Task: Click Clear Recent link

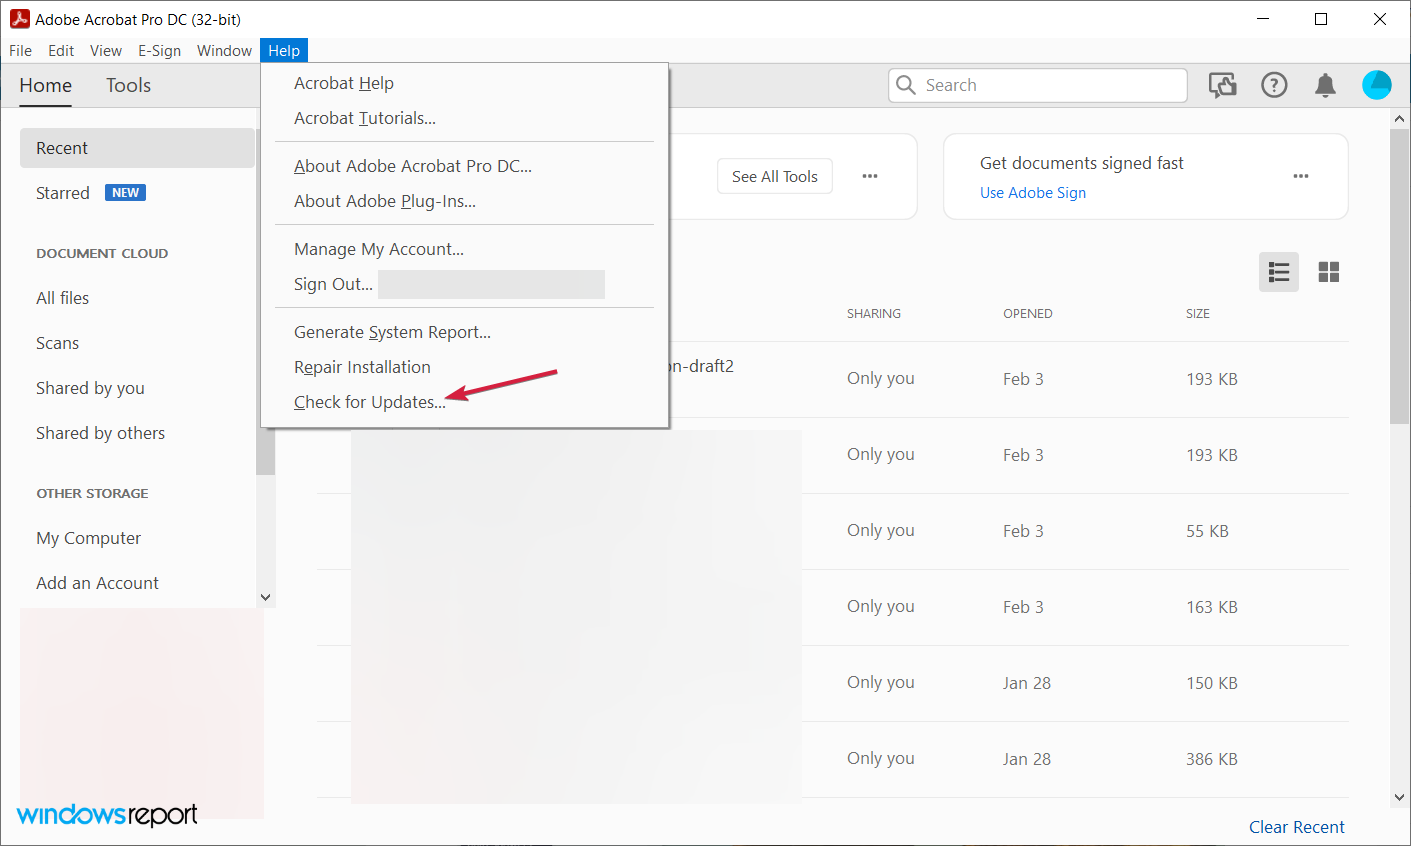Action: [x=1296, y=827]
